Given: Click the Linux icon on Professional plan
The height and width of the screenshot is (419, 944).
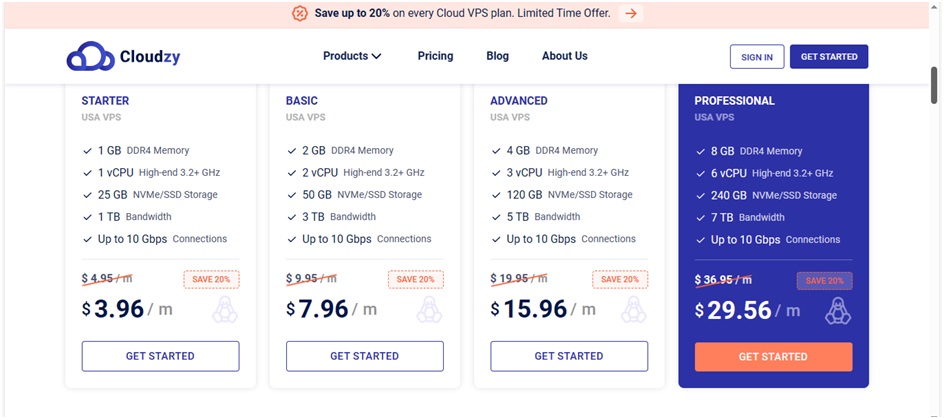Looking at the screenshot, I should pos(838,311).
